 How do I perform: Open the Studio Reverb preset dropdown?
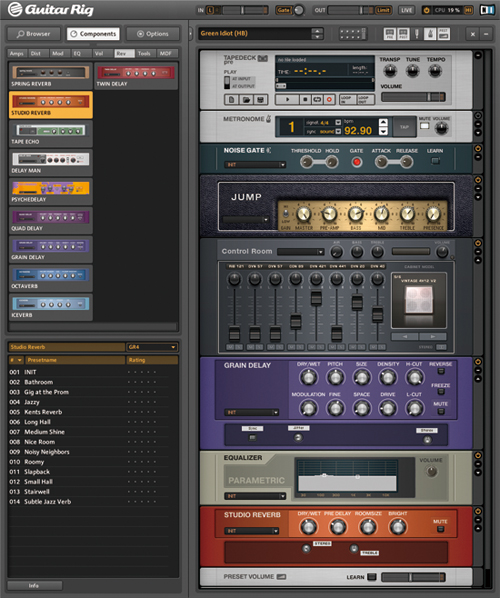click(252, 531)
